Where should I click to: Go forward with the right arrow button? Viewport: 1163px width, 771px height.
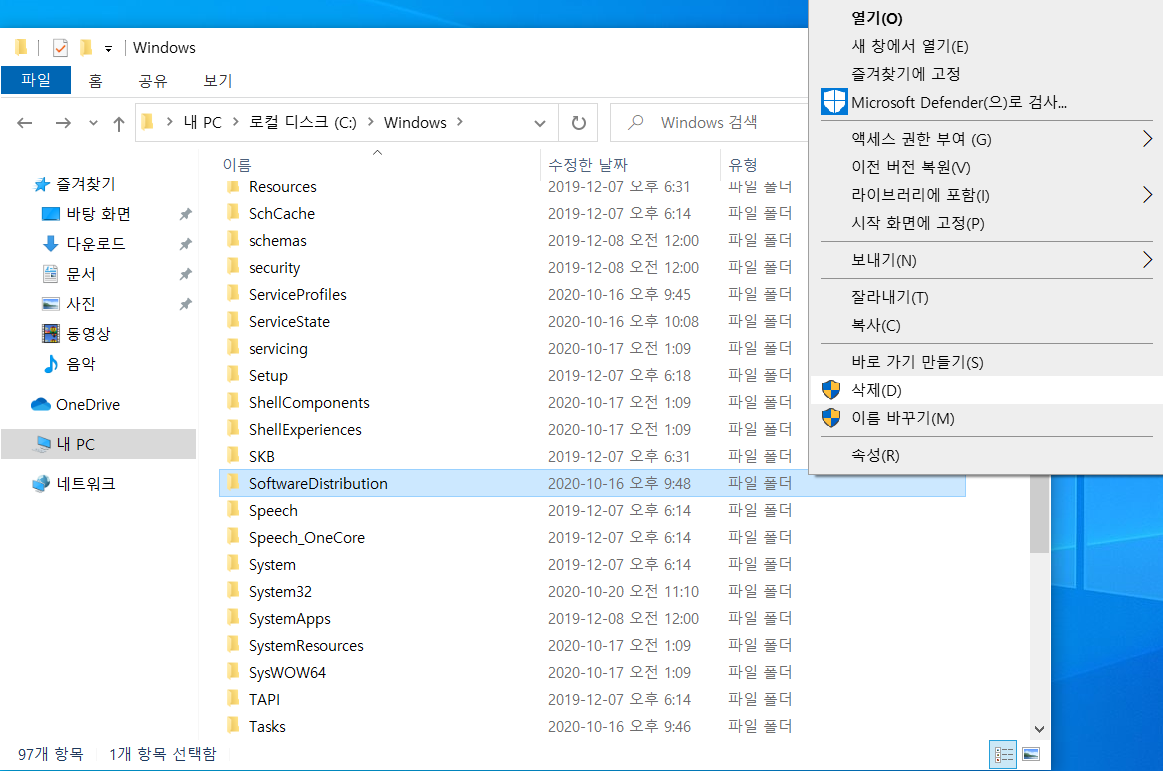click(x=63, y=122)
